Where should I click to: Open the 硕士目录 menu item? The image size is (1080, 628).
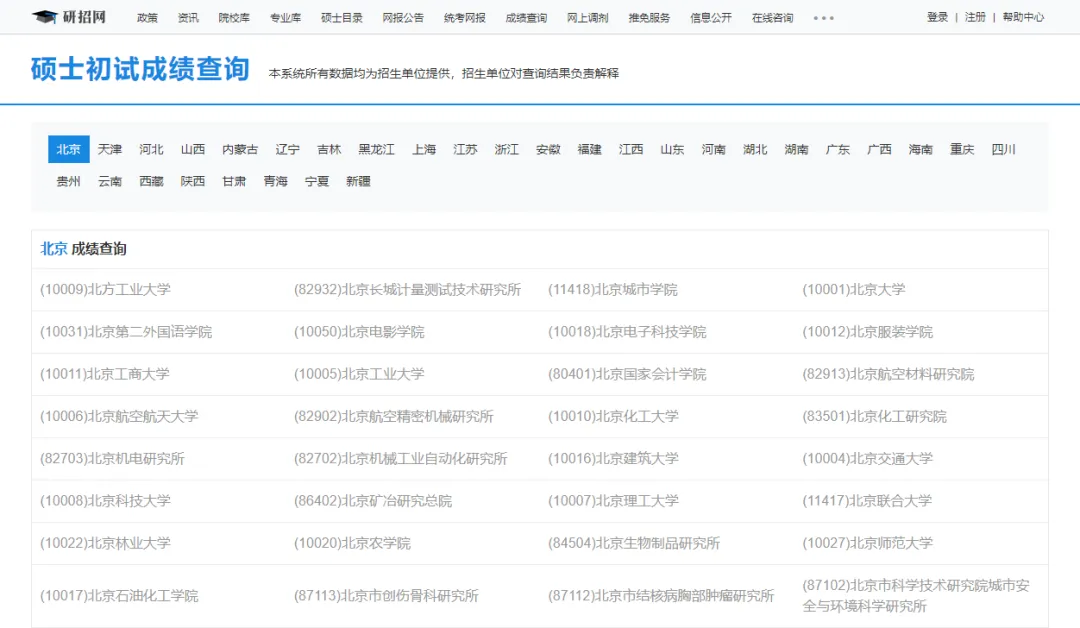coord(342,18)
